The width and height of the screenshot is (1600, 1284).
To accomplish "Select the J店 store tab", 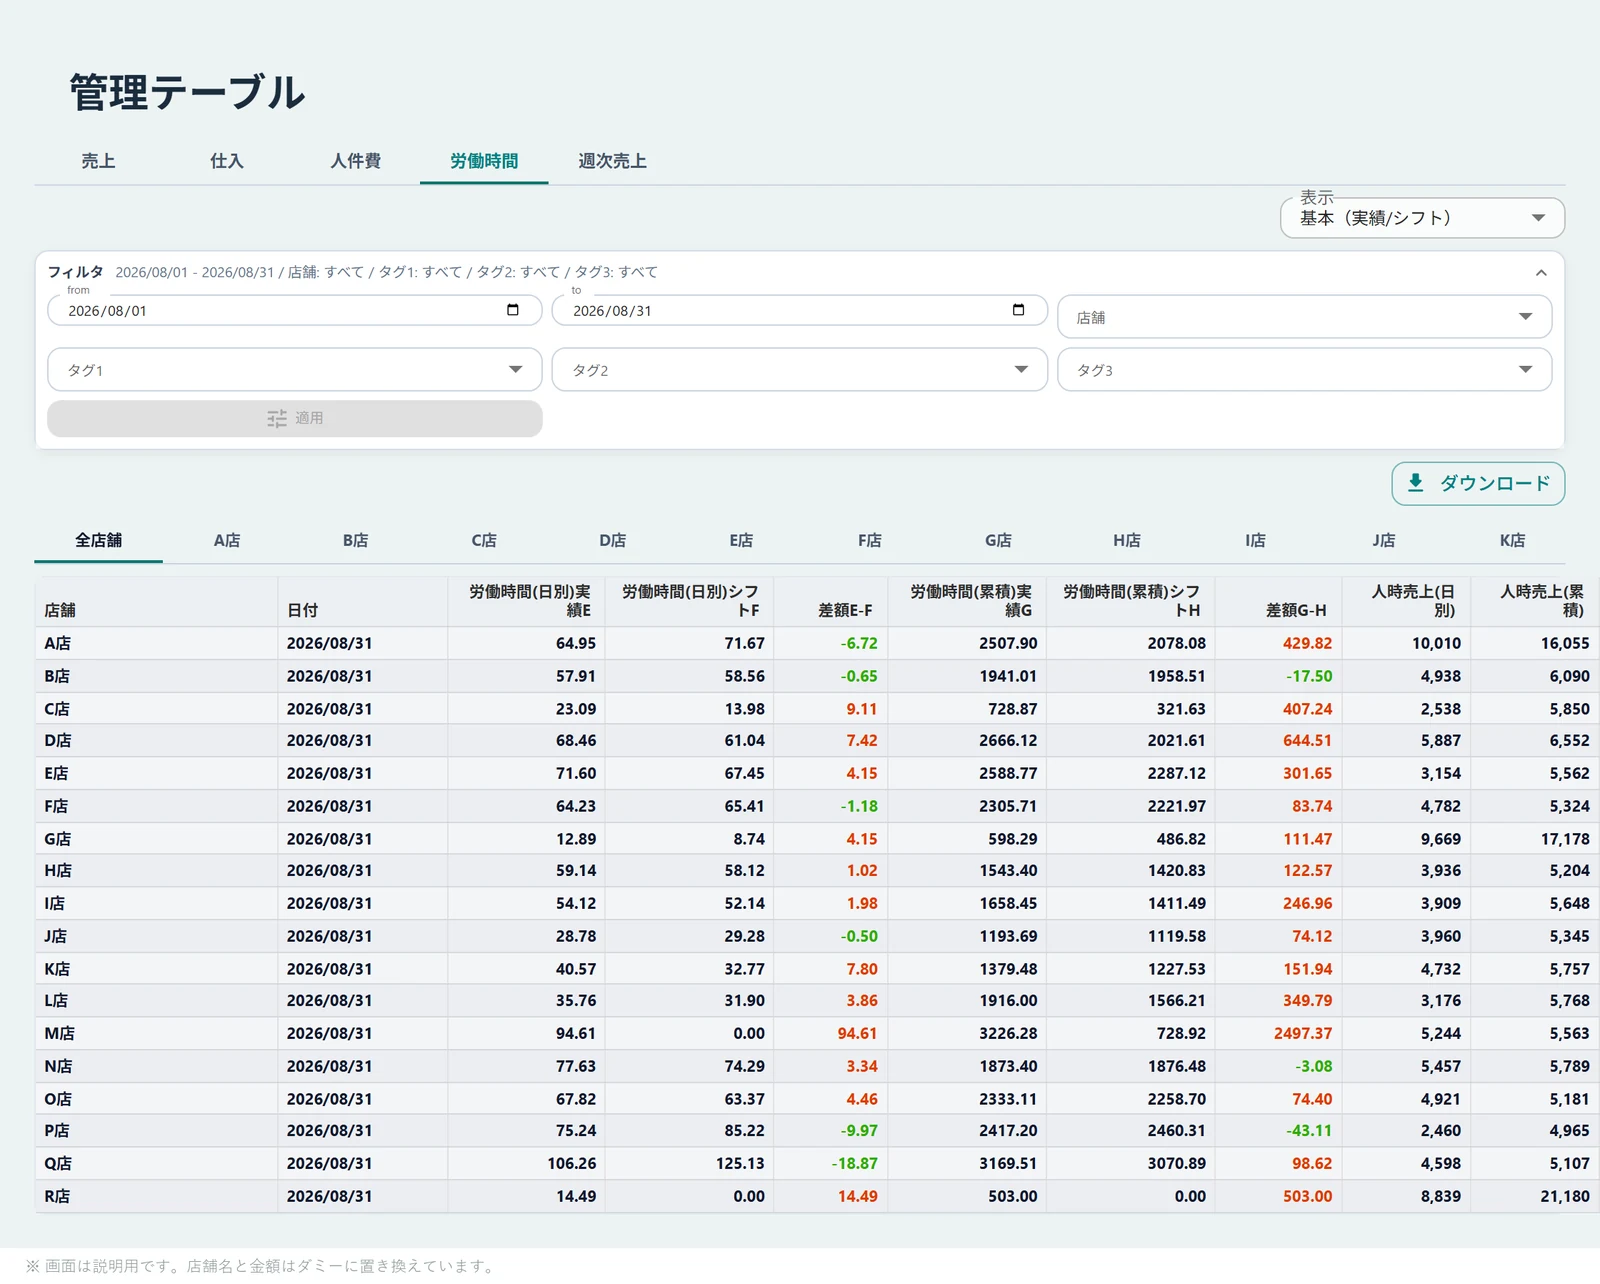I will [x=1384, y=540].
